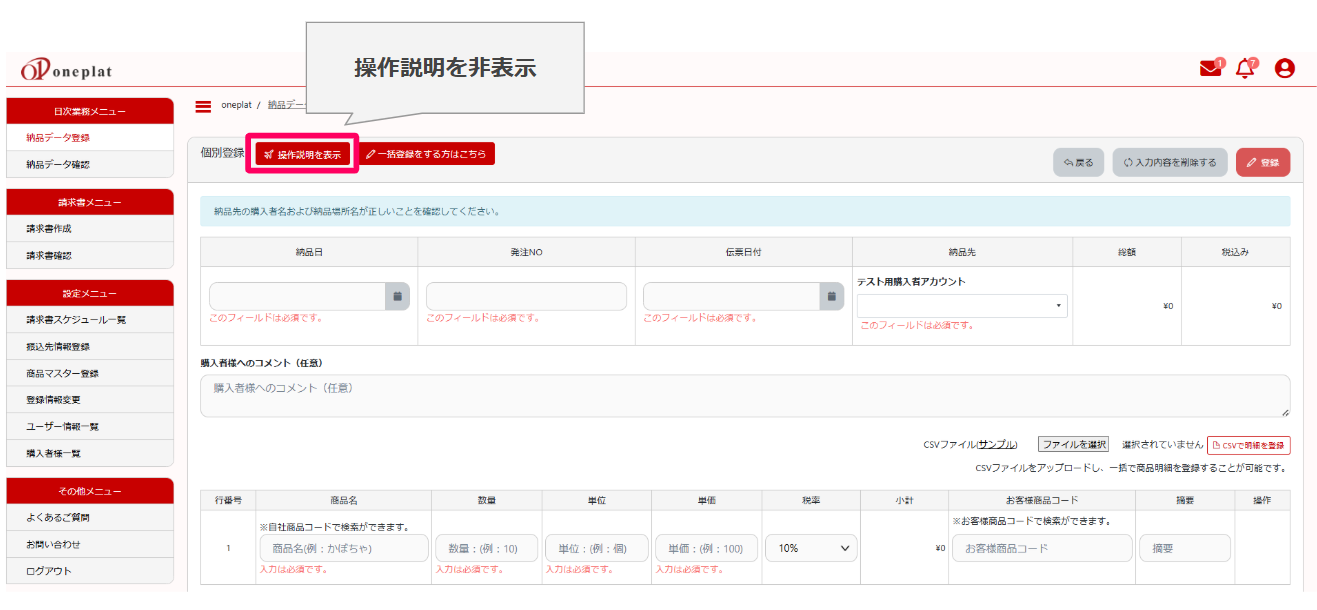The height and width of the screenshot is (610, 1317).
Task: Toggle the hamburger sidebar menu icon
Action: [203, 105]
